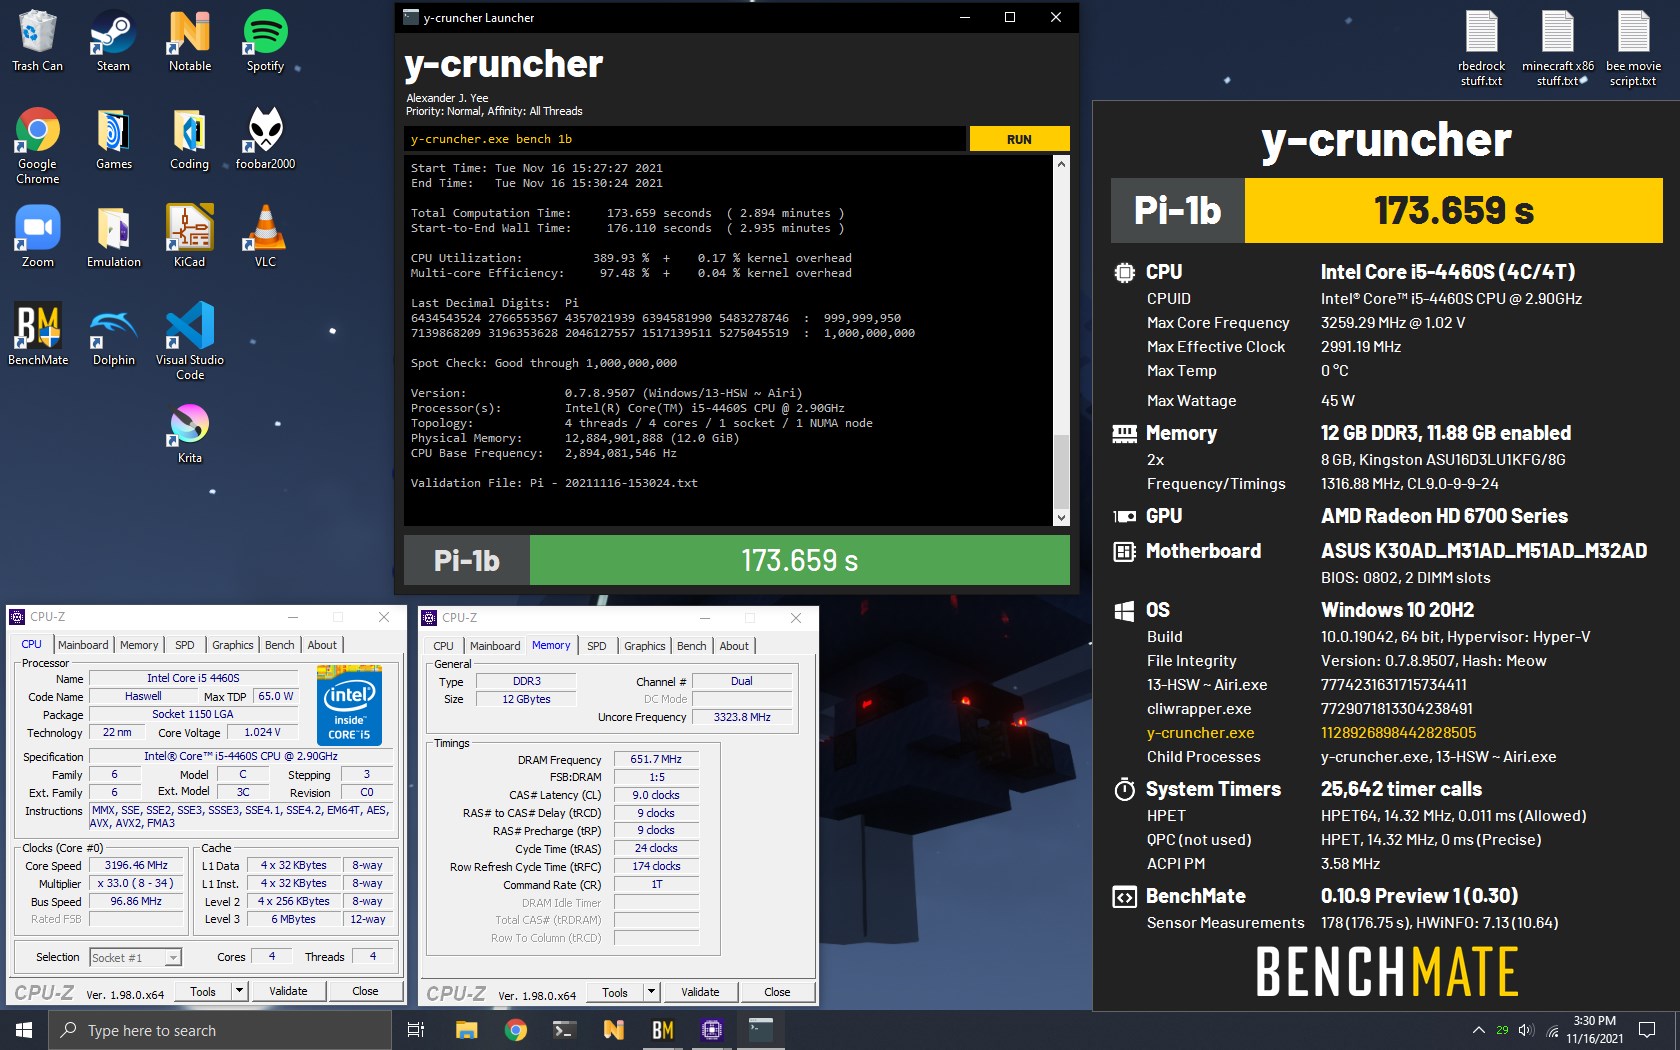Open minecraft x86 stuff.txt file
This screenshot has height=1050, width=1680.
pos(1557,48)
